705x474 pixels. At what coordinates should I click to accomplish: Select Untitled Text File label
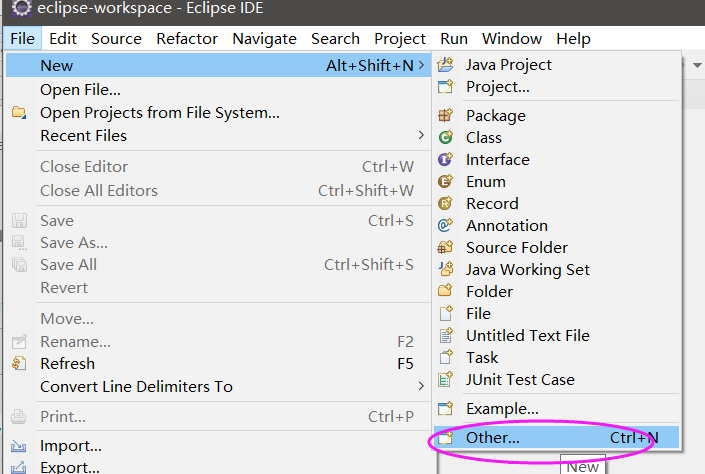click(x=528, y=335)
